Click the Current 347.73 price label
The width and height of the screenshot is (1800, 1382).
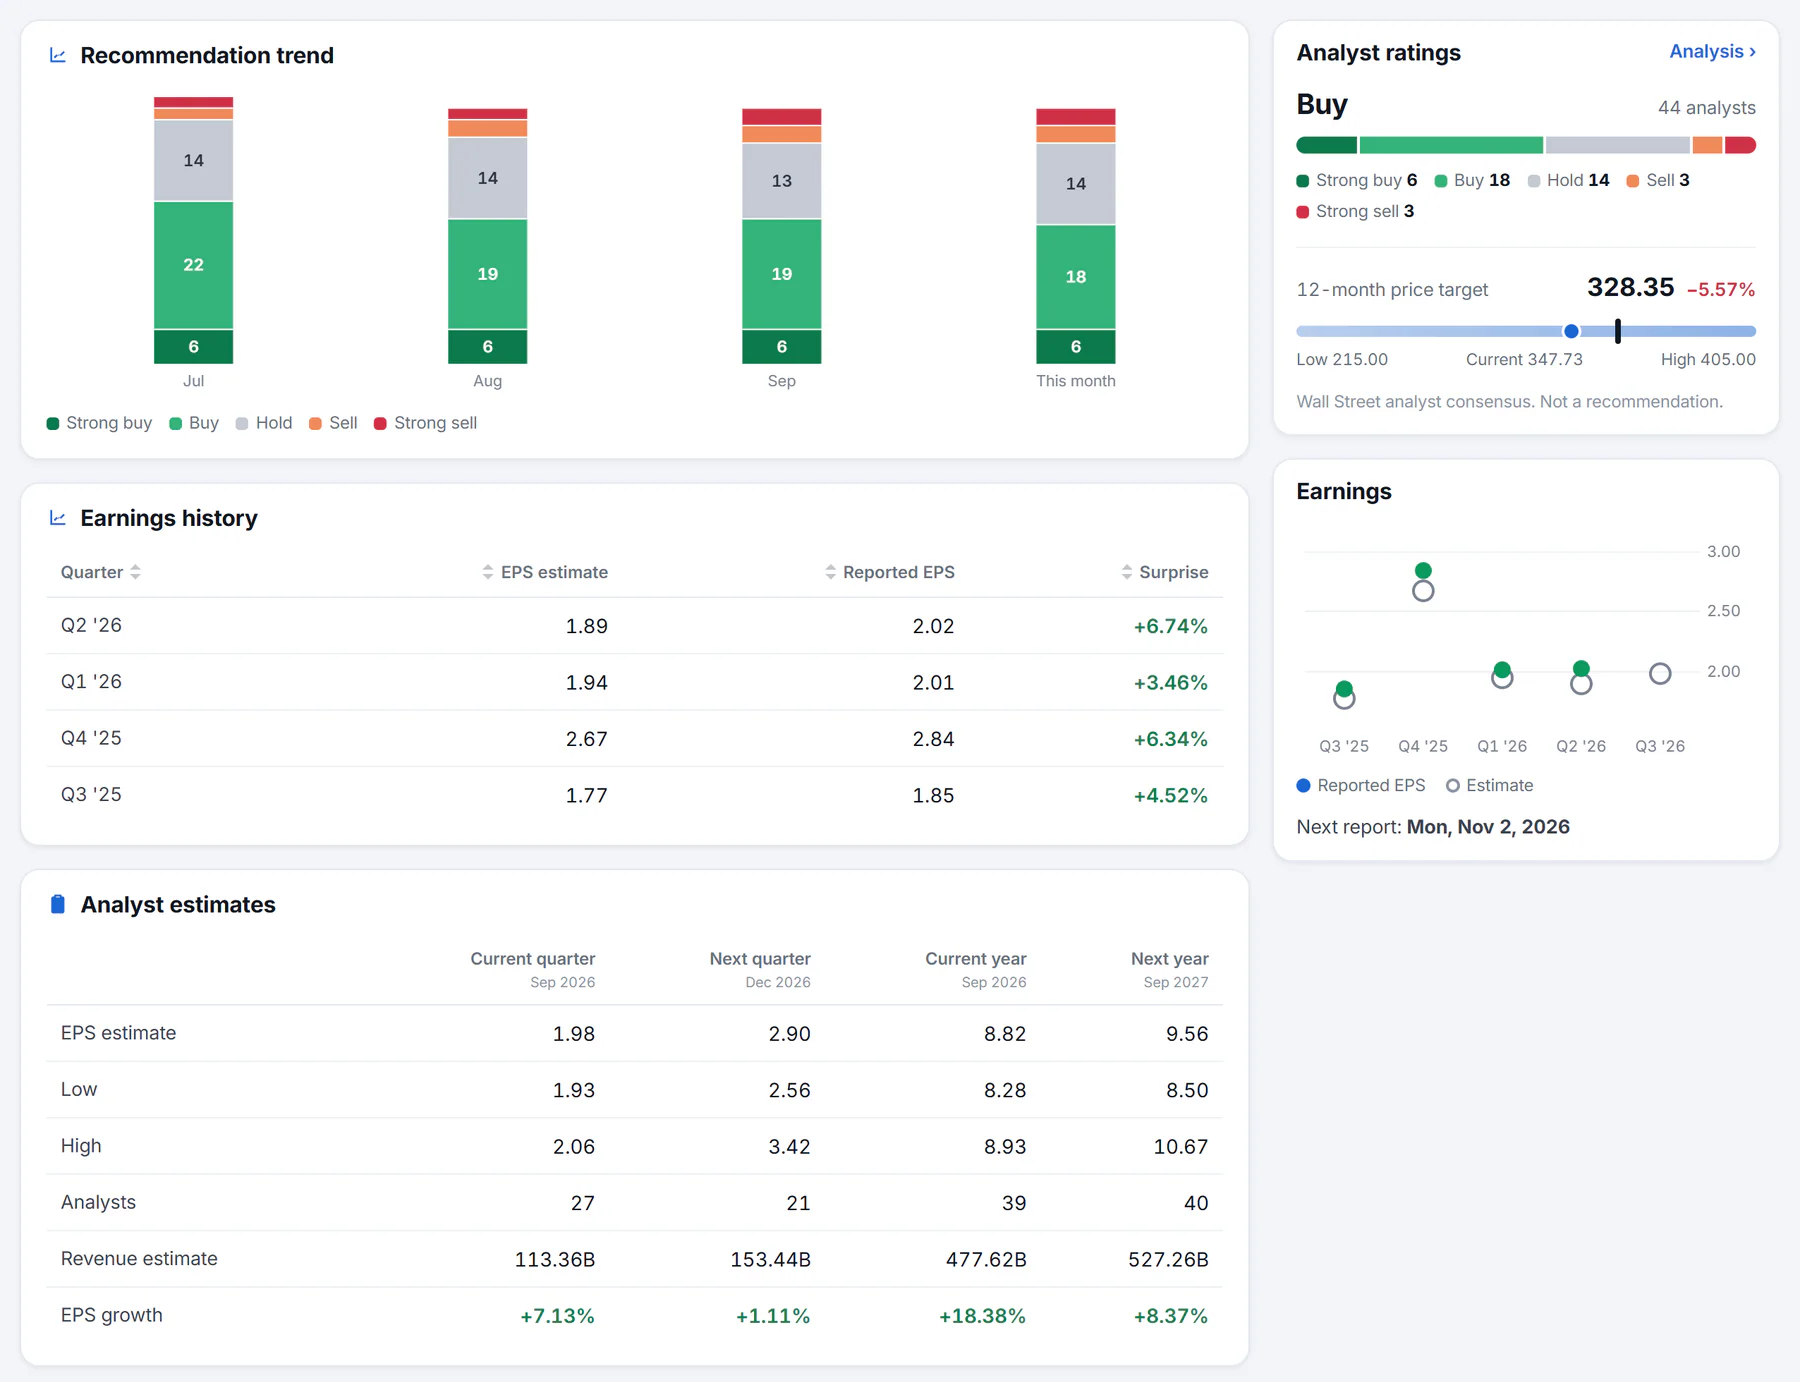point(1524,360)
